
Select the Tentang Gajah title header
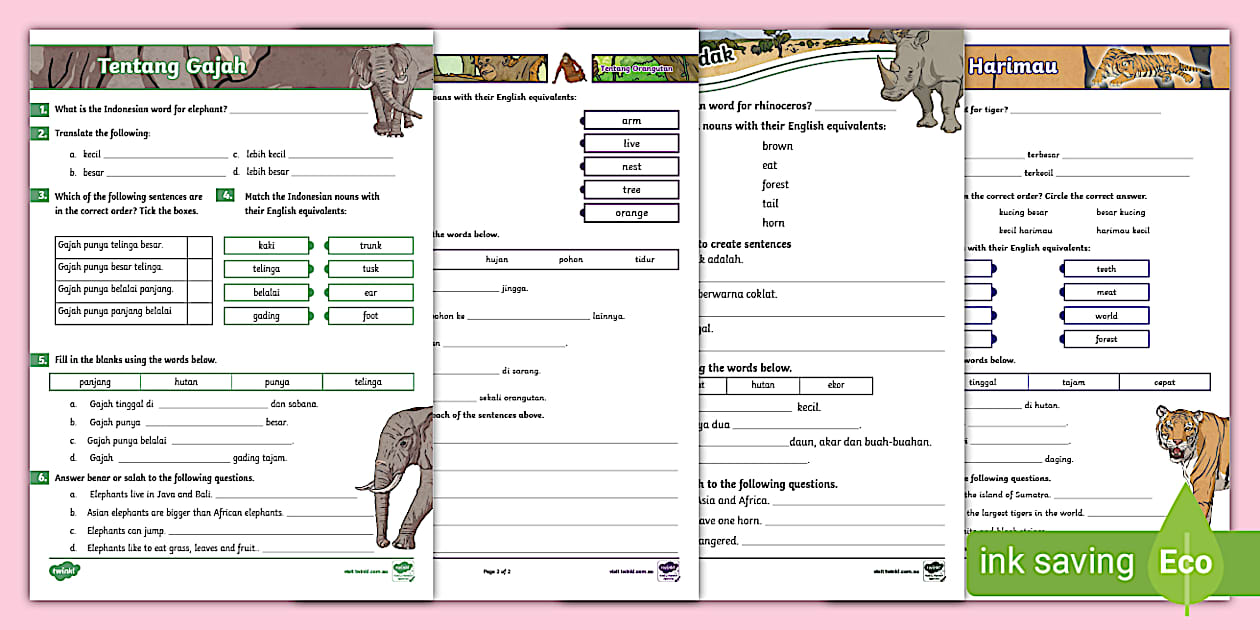coord(173,65)
